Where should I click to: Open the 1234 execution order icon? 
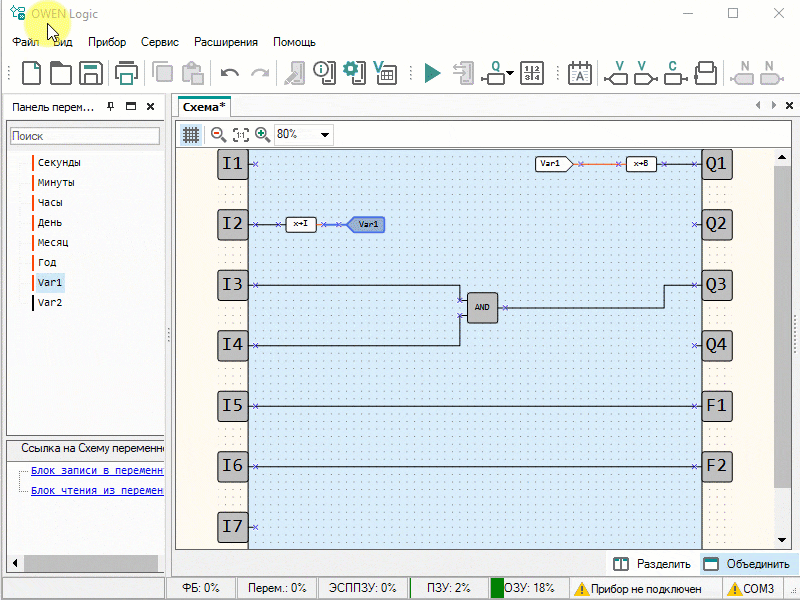[x=532, y=73]
